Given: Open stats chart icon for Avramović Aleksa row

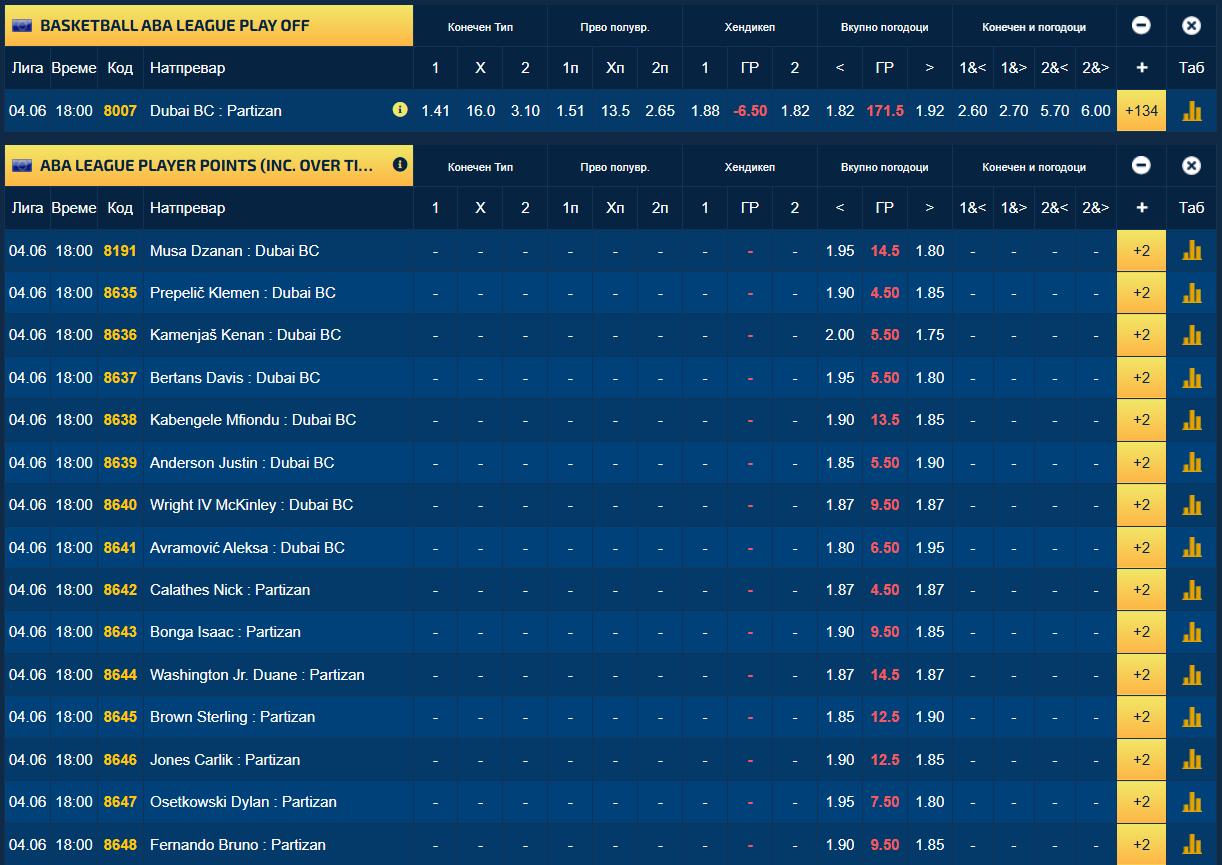Looking at the screenshot, I should tap(1191, 548).
